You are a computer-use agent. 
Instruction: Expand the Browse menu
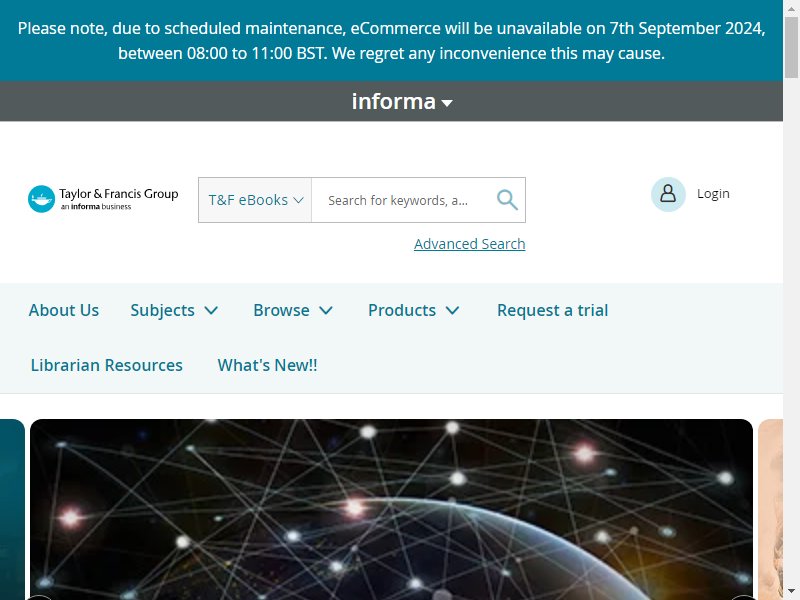click(x=293, y=310)
